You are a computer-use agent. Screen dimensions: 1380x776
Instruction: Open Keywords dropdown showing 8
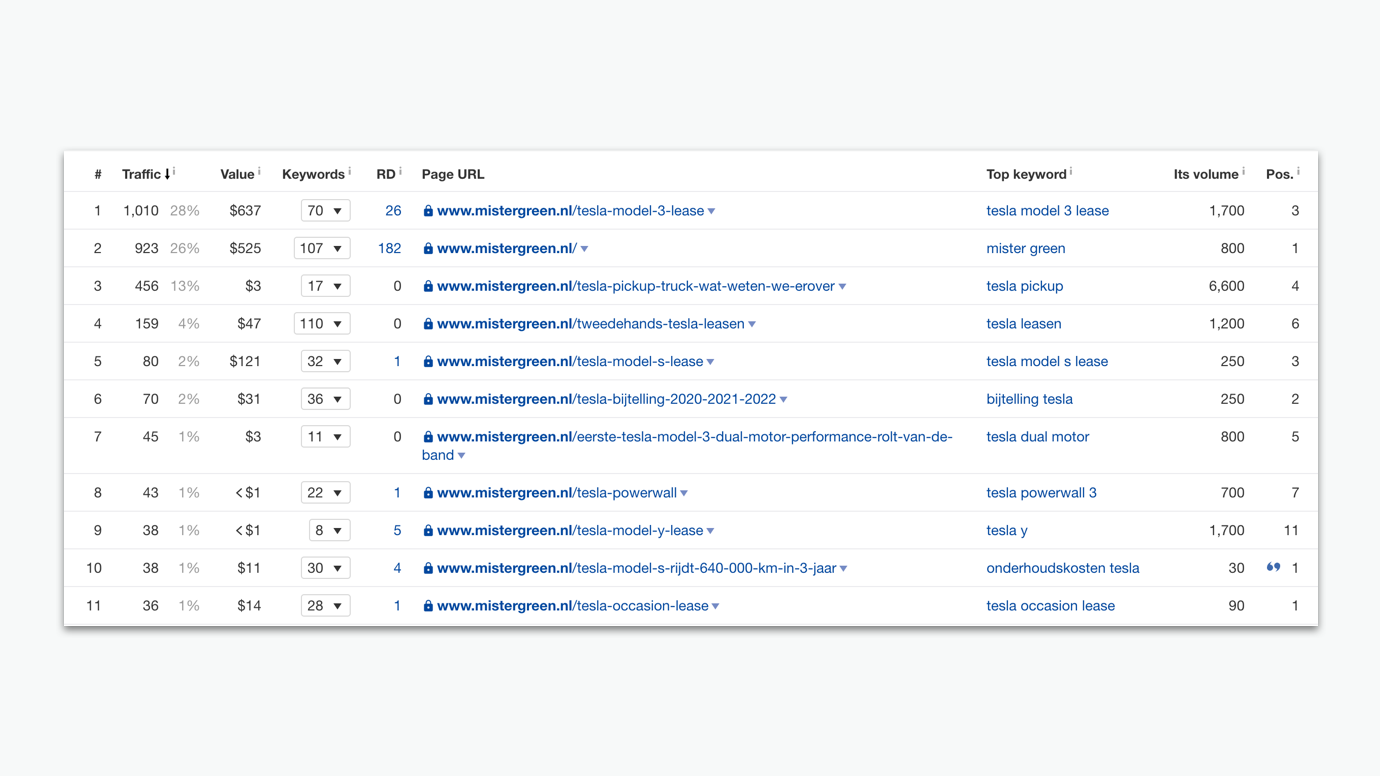(329, 530)
